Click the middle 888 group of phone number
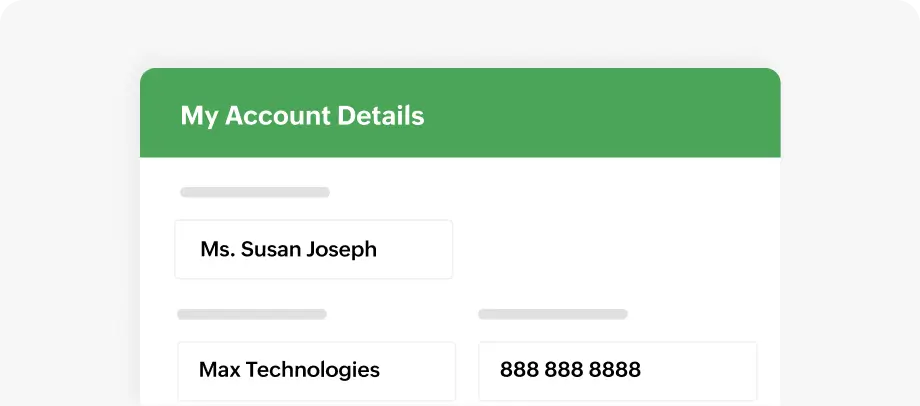This screenshot has height=406, width=920. [x=564, y=370]
